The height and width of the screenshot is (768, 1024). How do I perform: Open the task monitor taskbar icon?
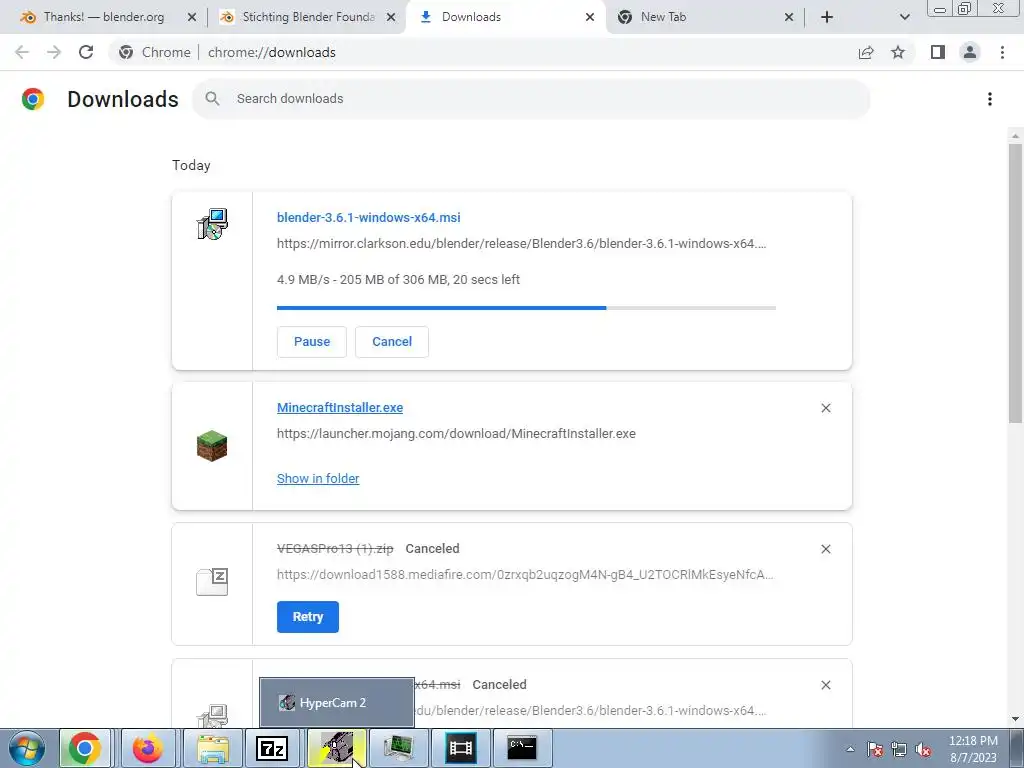click(398, 748)
